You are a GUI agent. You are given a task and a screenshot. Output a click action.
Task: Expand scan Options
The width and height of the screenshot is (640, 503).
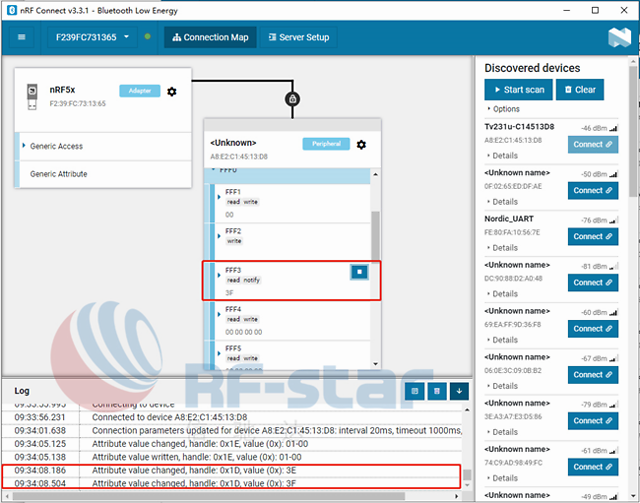(x=503, y=109)
